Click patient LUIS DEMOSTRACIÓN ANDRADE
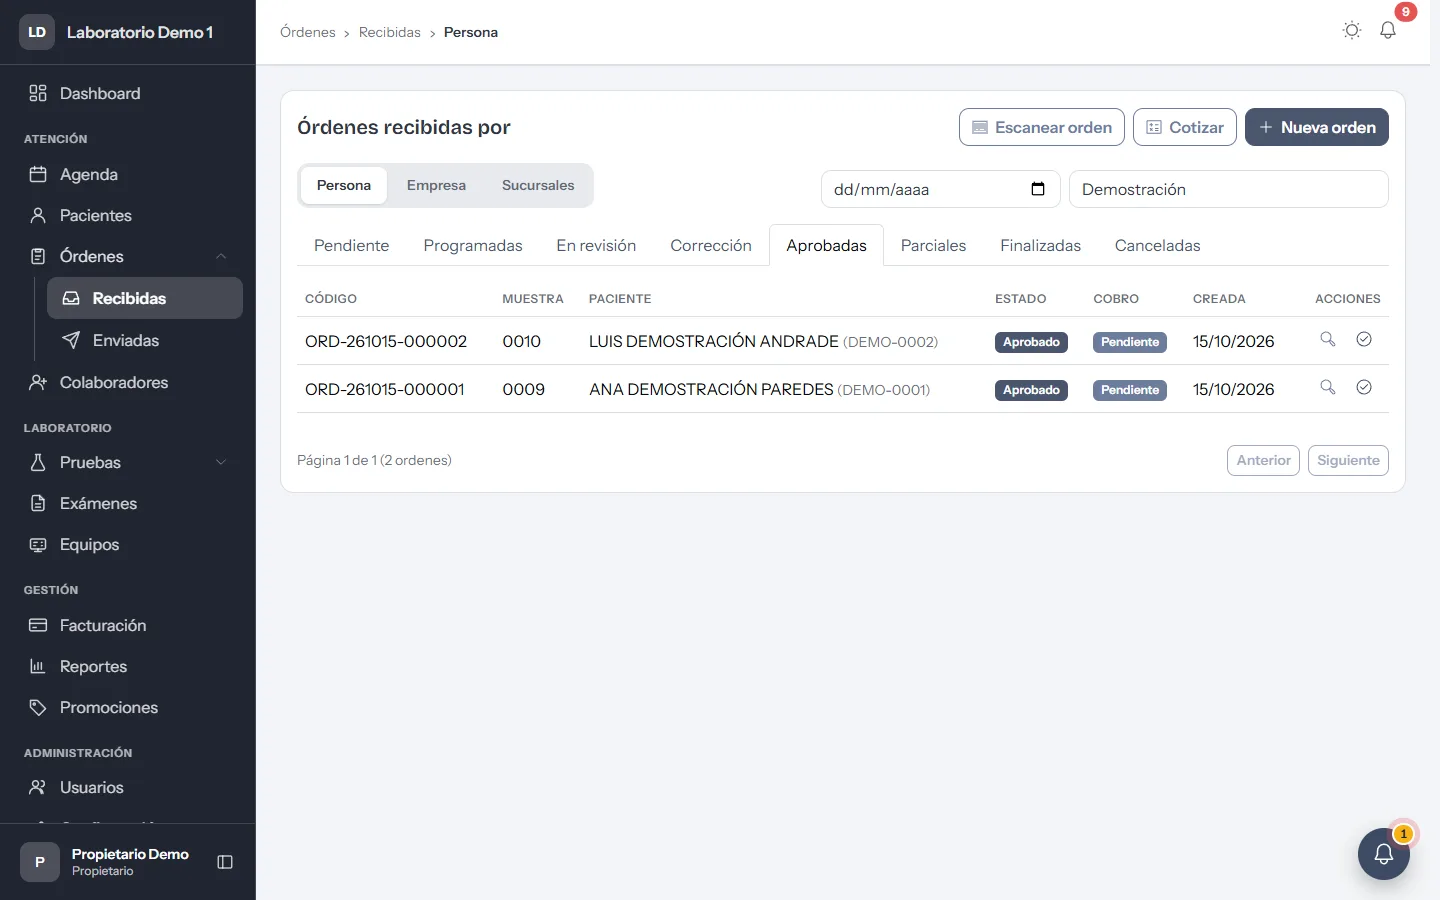 pos(714,341)
